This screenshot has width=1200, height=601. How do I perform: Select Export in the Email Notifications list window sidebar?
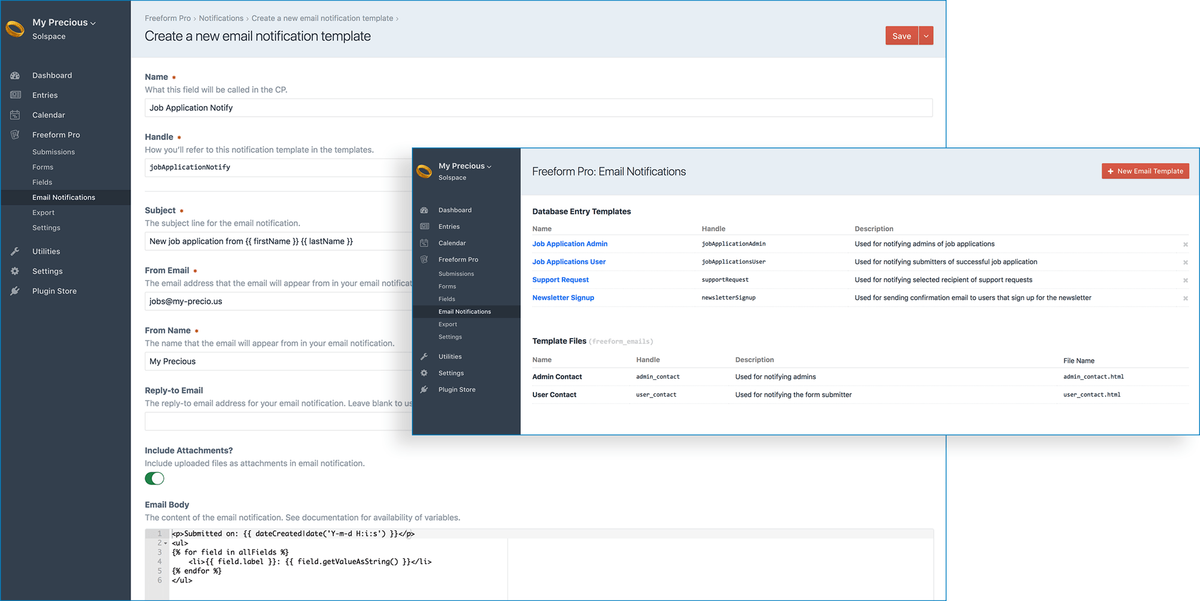click(448, 324)
